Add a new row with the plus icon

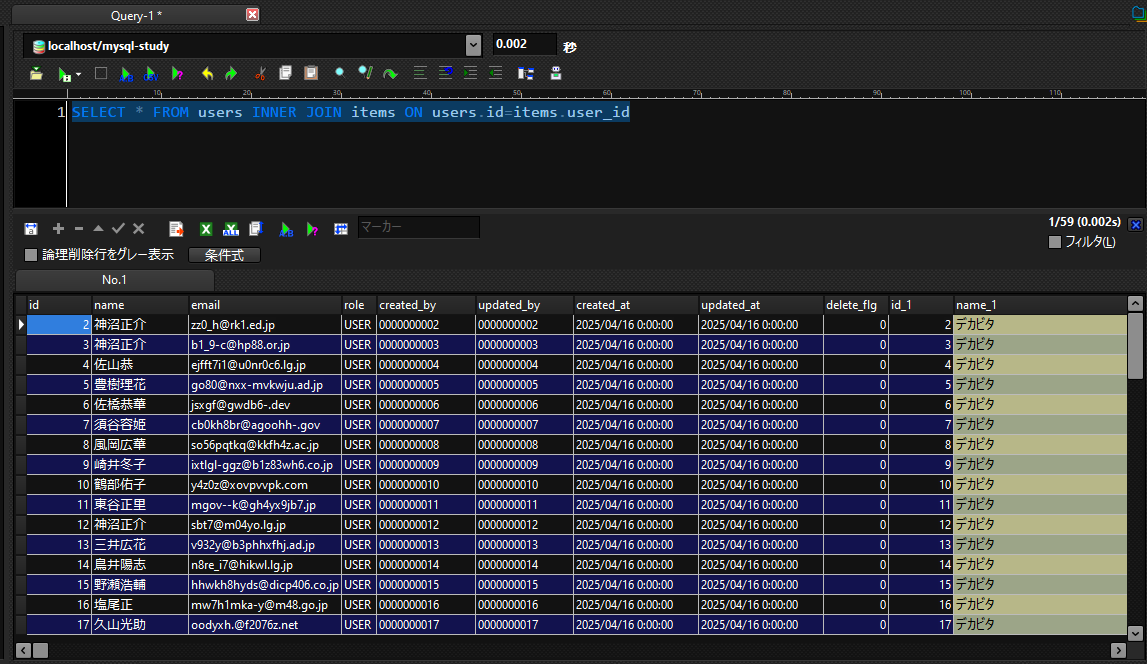(57, 228)
